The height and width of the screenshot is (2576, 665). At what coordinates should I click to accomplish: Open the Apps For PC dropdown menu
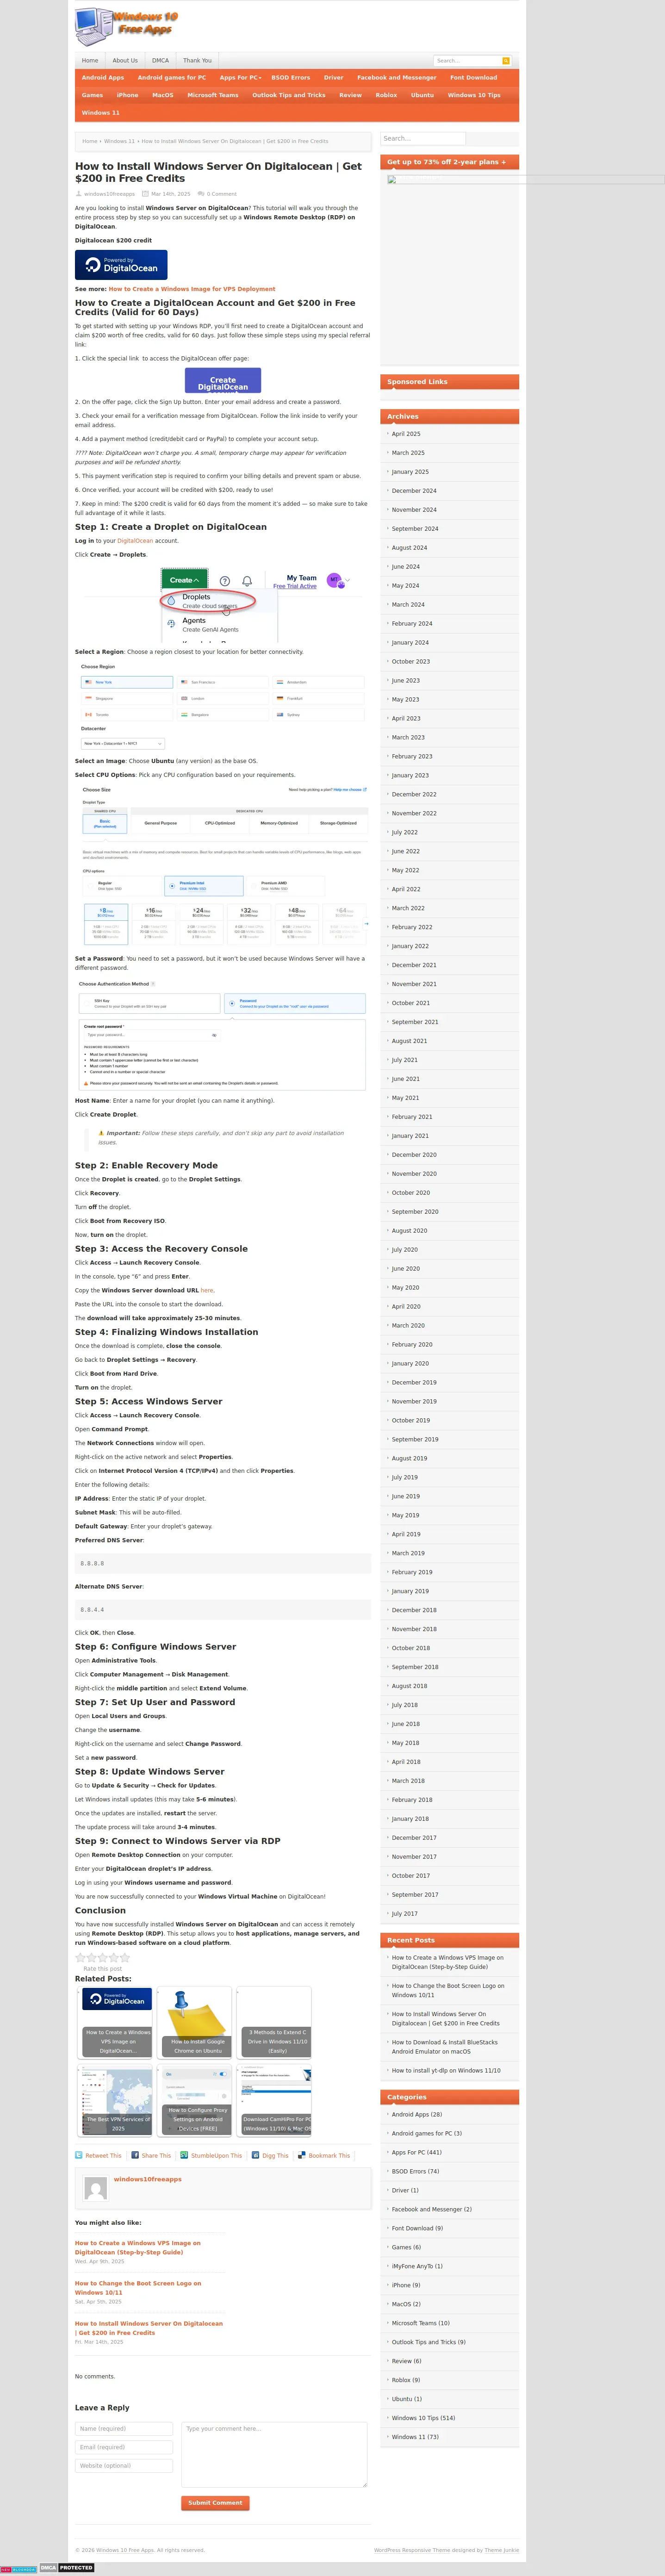pos(240,78)
